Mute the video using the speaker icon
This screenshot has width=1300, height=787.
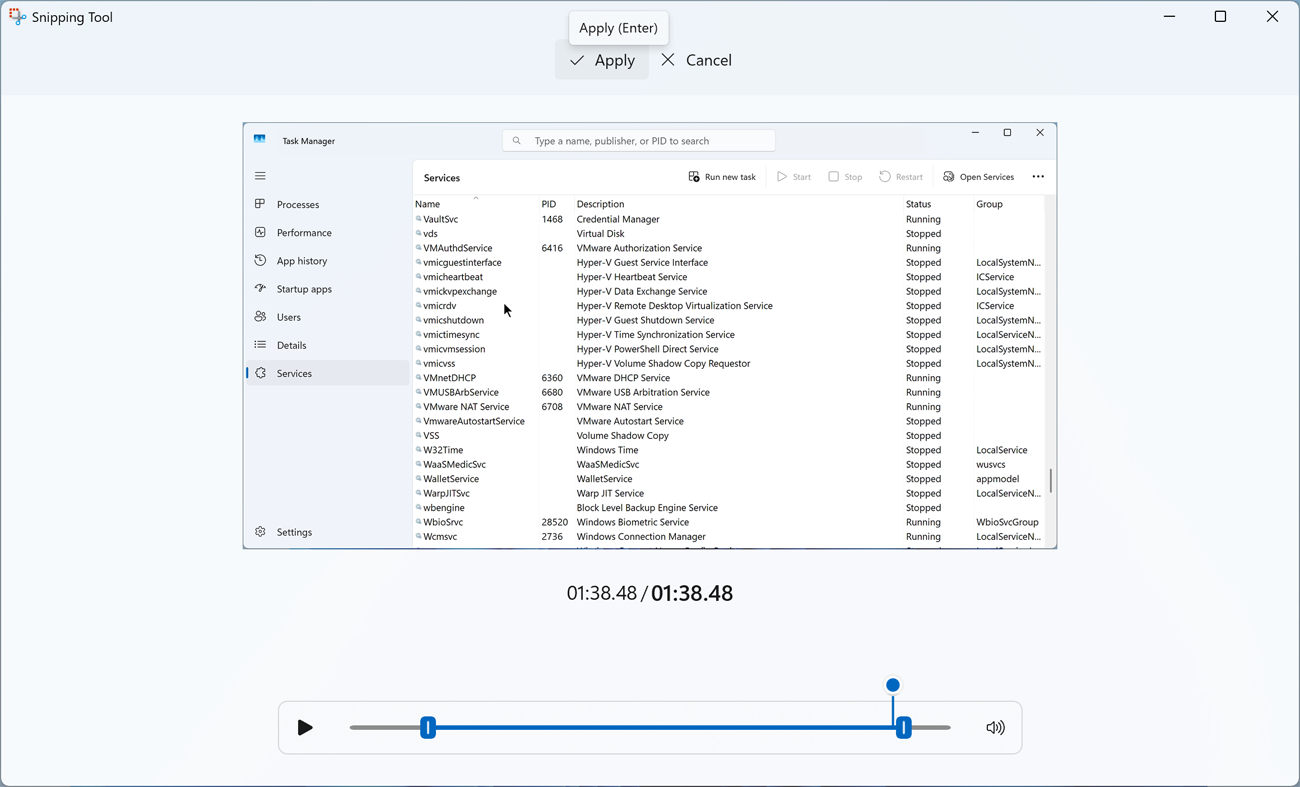(x=995, y=728)
